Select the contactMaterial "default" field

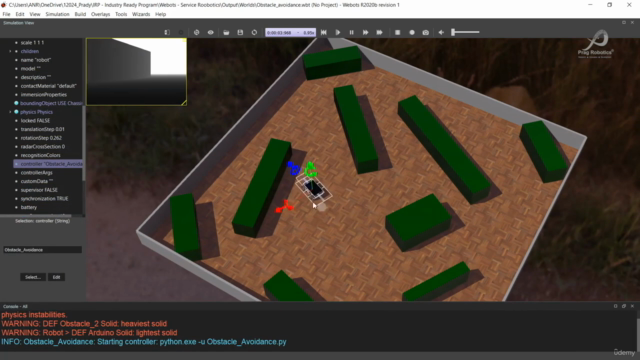[48, 86]
